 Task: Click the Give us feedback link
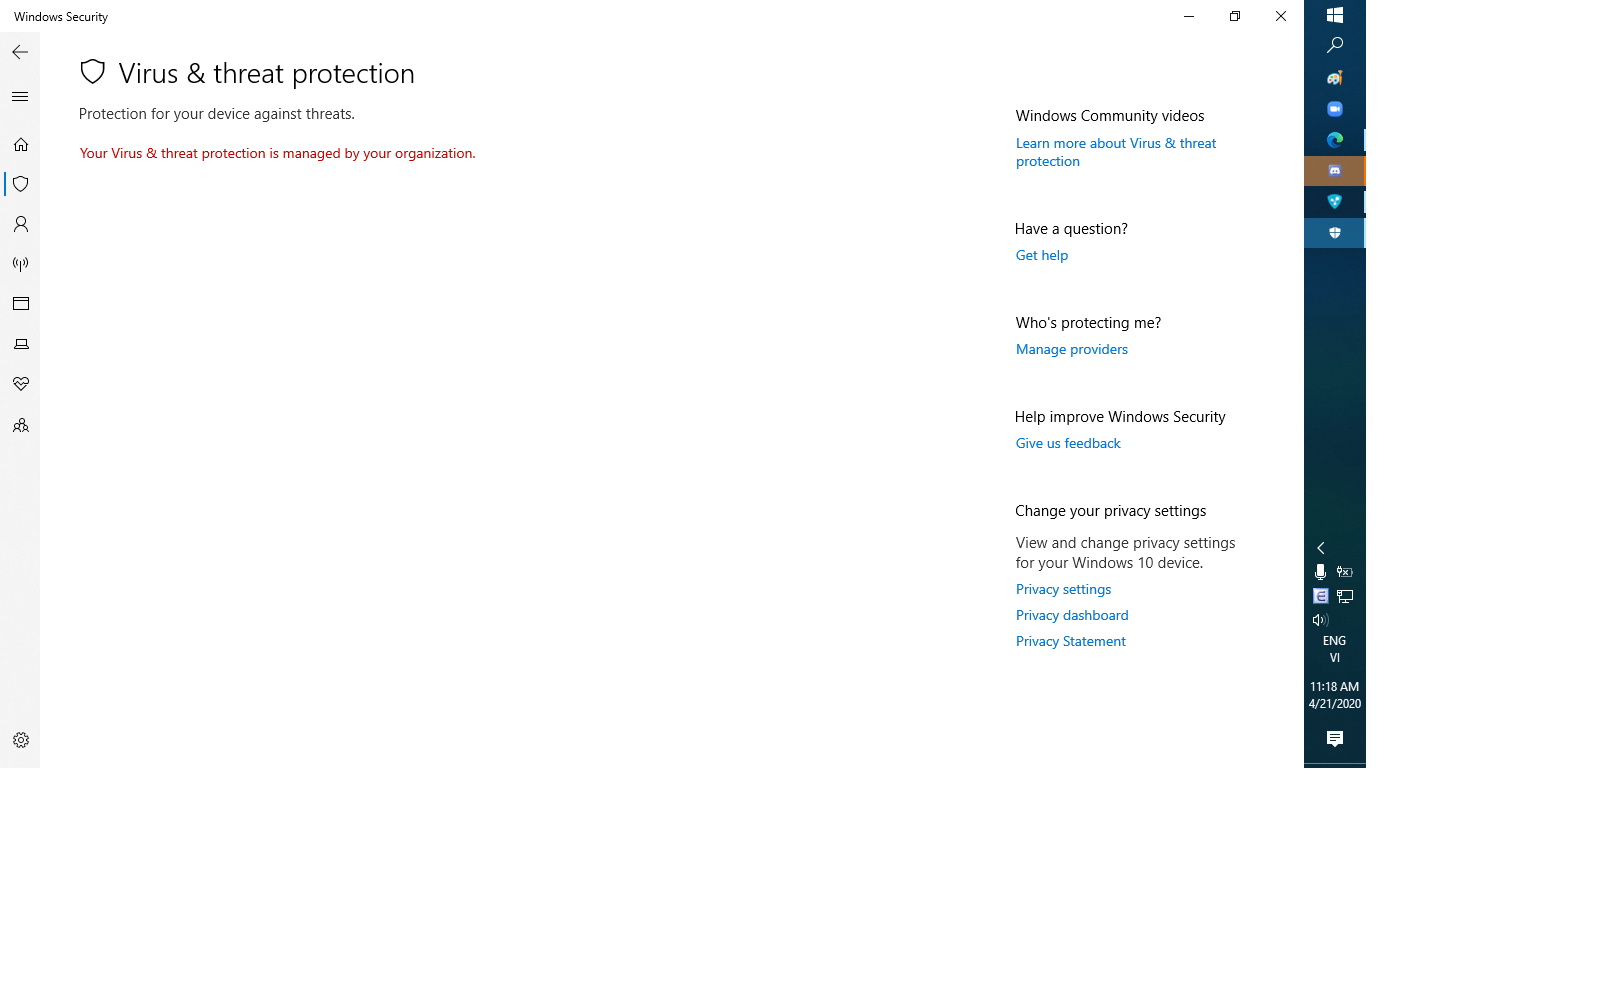(1068, 443)
